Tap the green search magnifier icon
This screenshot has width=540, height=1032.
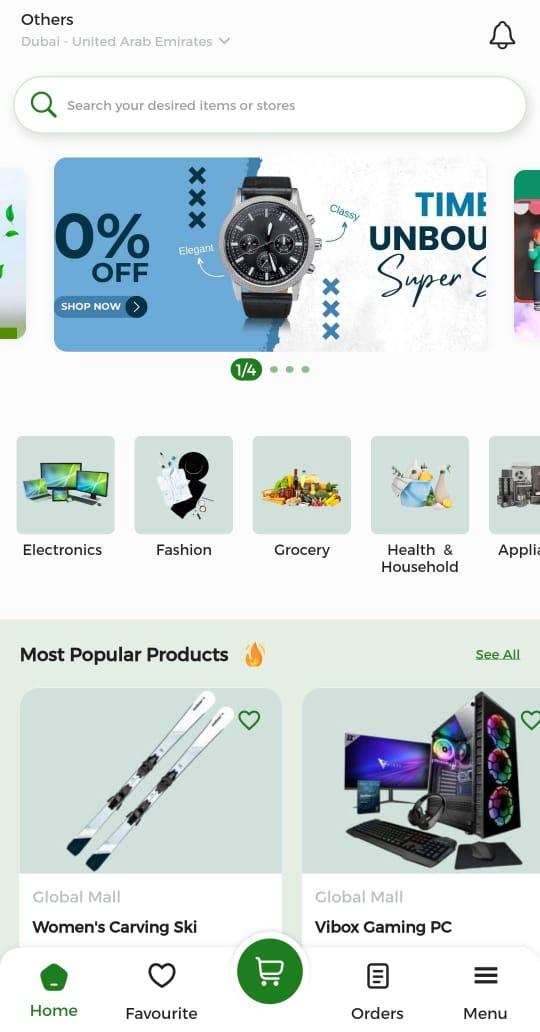pos(43,105)
